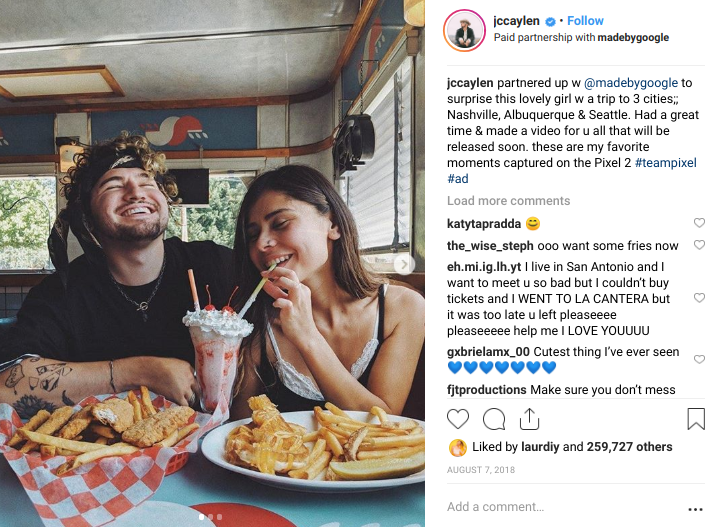Save post with bookmark icon
The width and height of the screenshot is (718, 527).
696,418
